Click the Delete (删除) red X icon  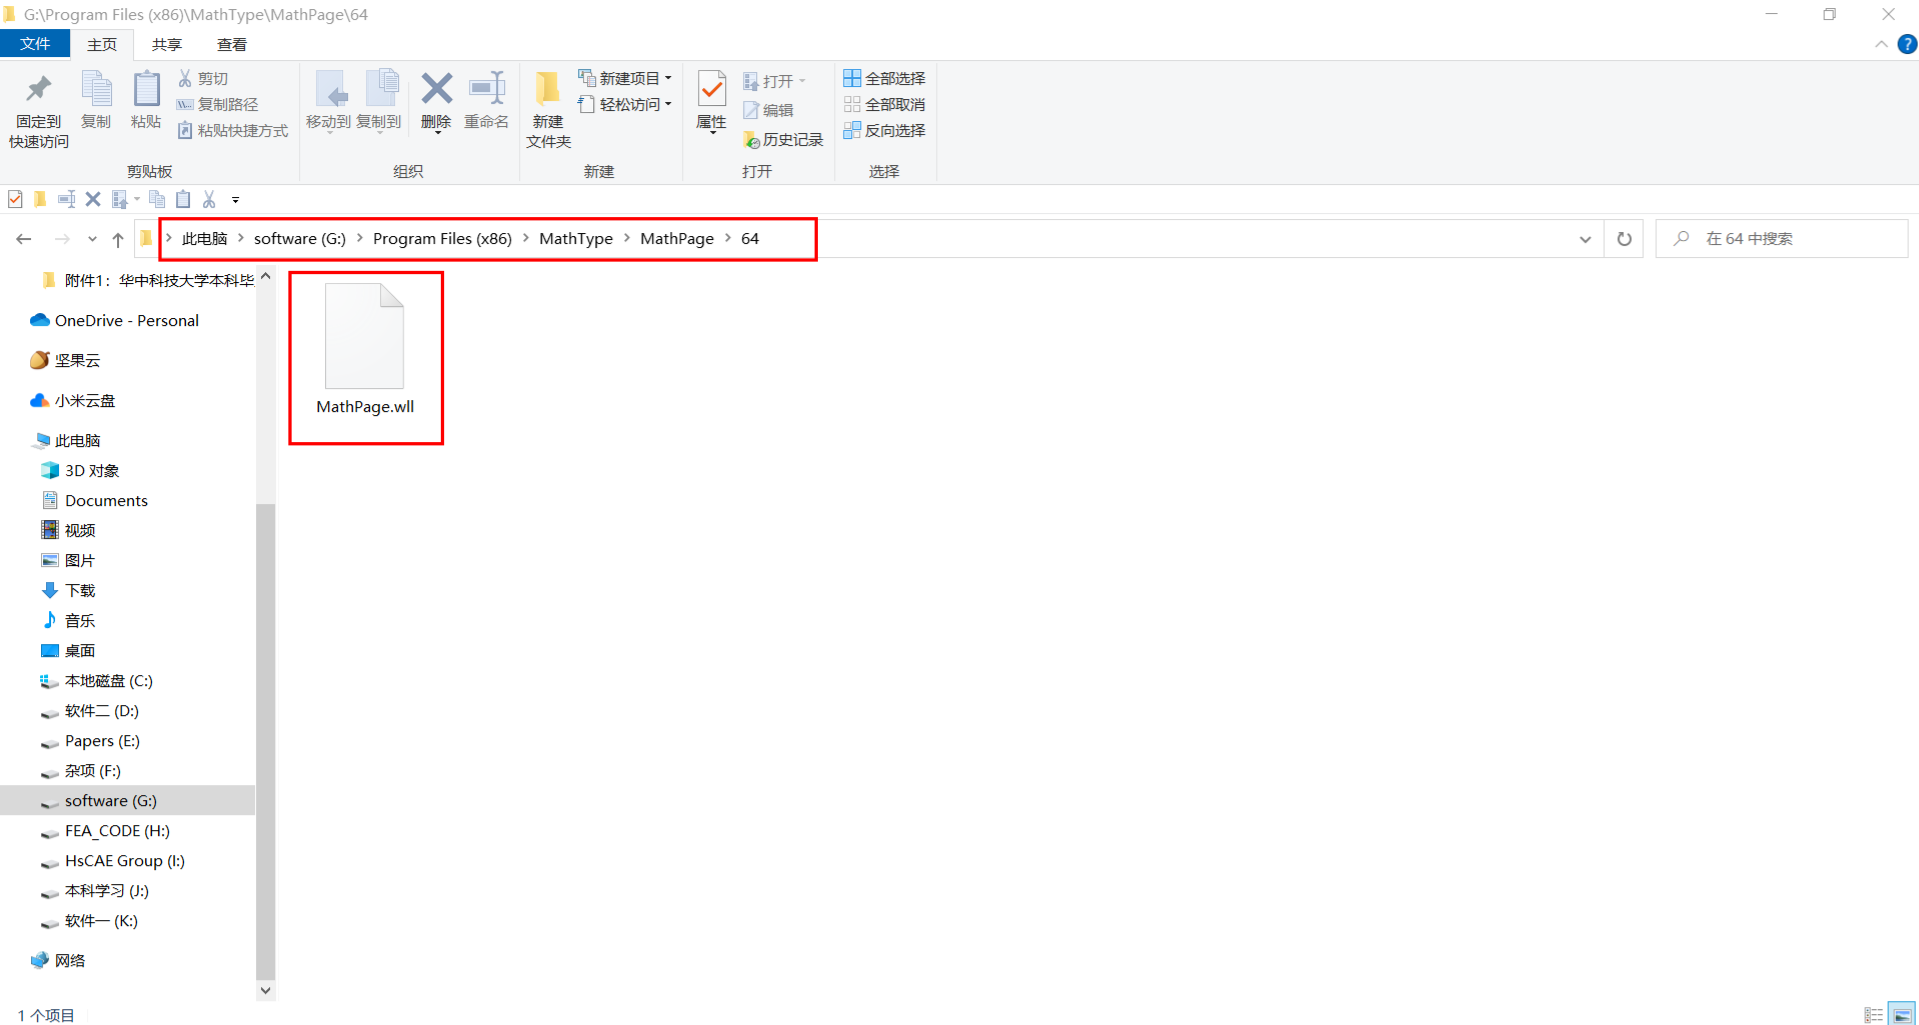[x=436, y=90]
